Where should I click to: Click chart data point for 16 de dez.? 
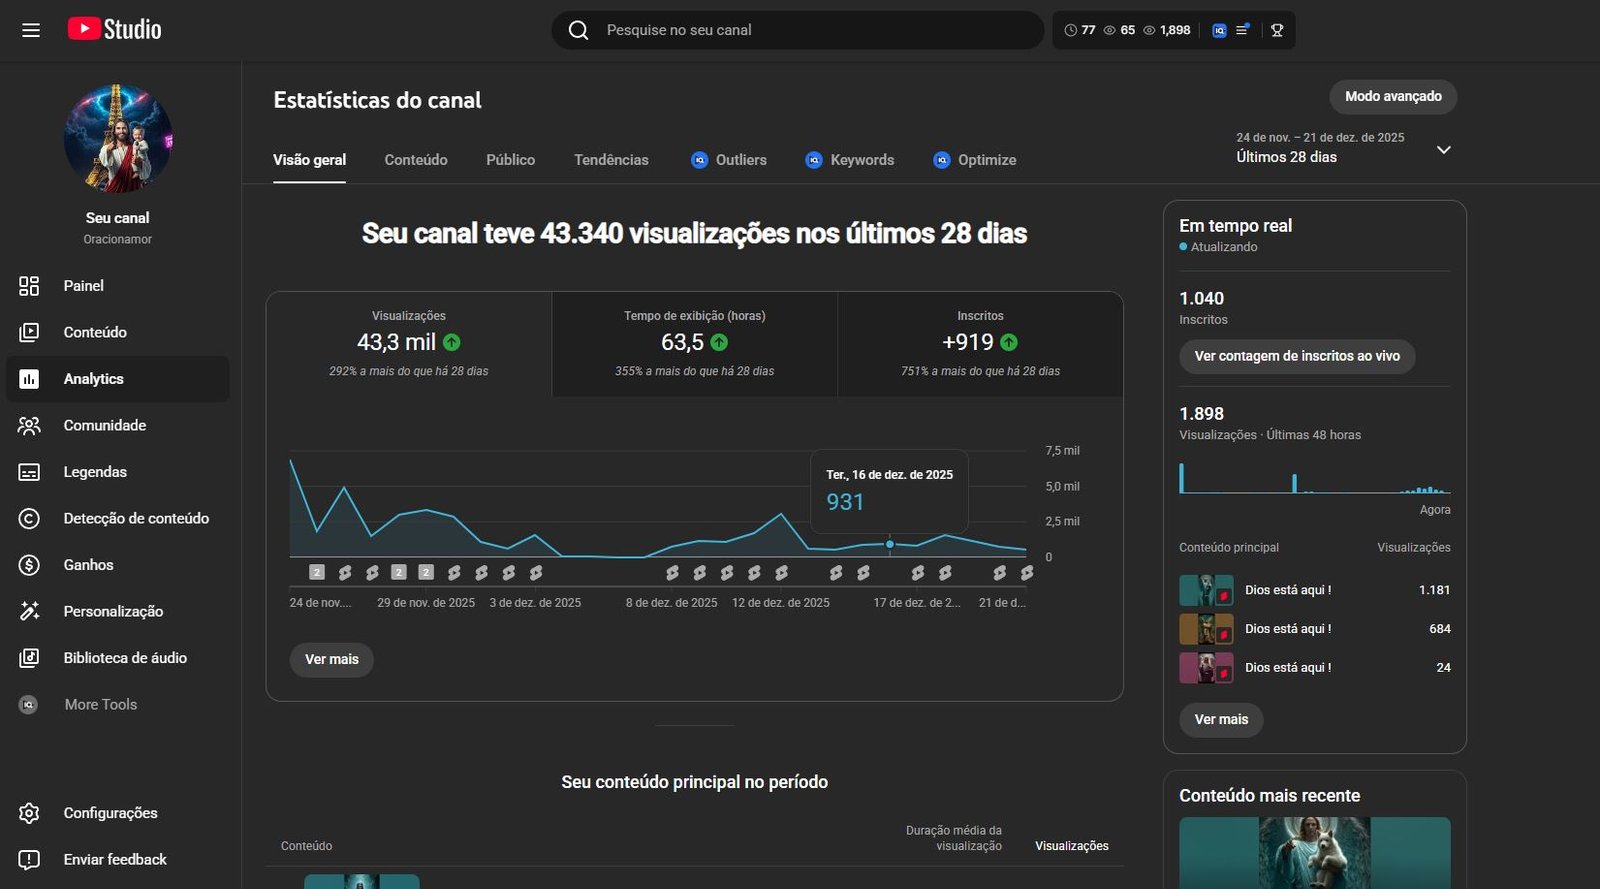(889, 544)
